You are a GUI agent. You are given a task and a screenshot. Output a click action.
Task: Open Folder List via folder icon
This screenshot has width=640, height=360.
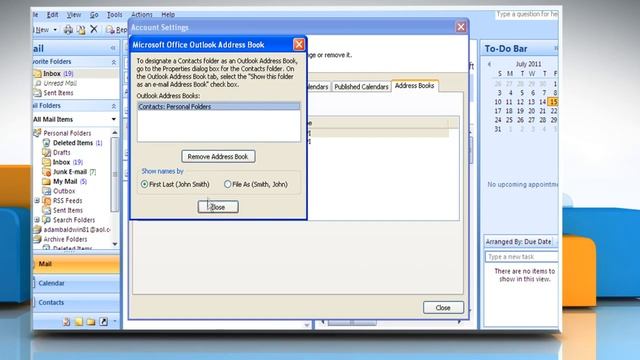click(x=91, y=322)
